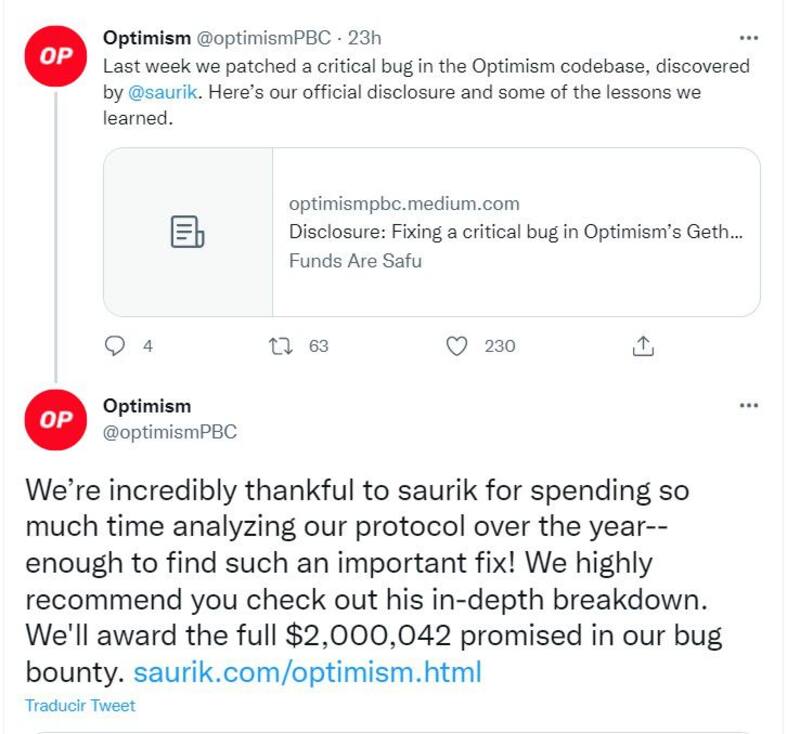
Task: Open the @saurik mention link
Action: click(x=155, y=92)
